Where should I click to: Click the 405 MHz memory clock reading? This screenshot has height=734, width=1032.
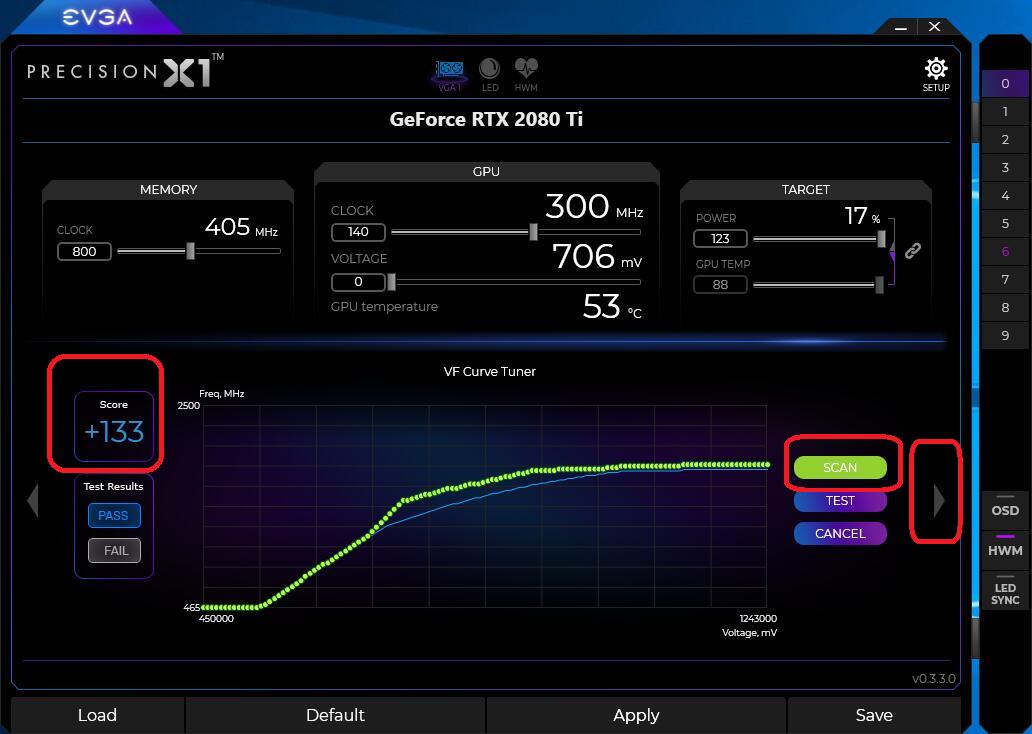241,227
